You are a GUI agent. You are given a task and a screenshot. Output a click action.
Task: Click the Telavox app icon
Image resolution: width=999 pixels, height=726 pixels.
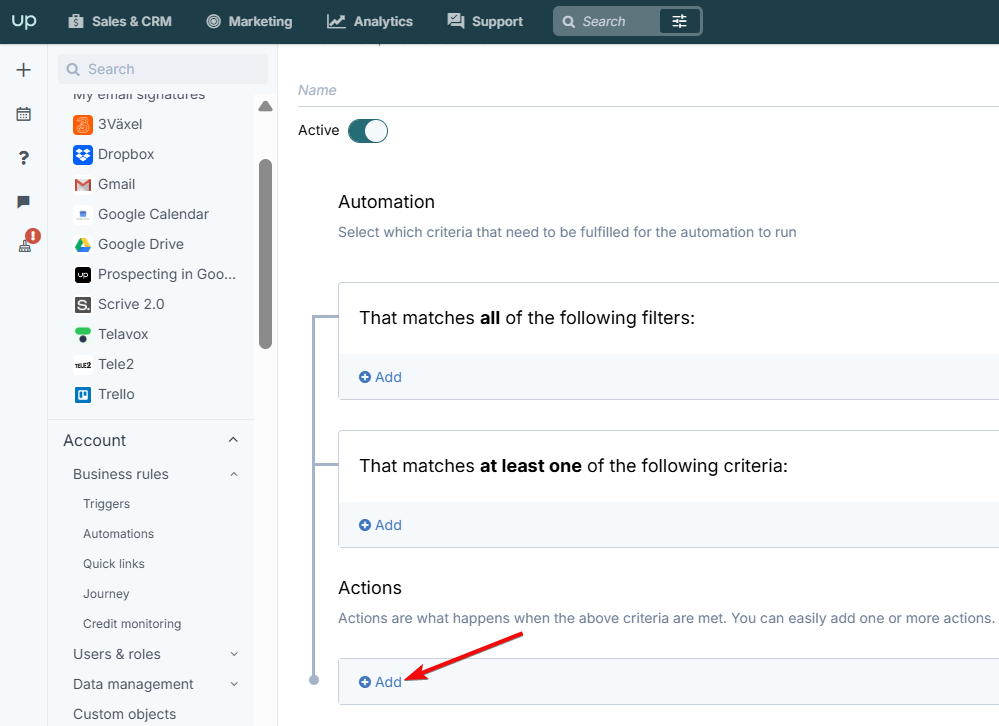pos(83,334)
